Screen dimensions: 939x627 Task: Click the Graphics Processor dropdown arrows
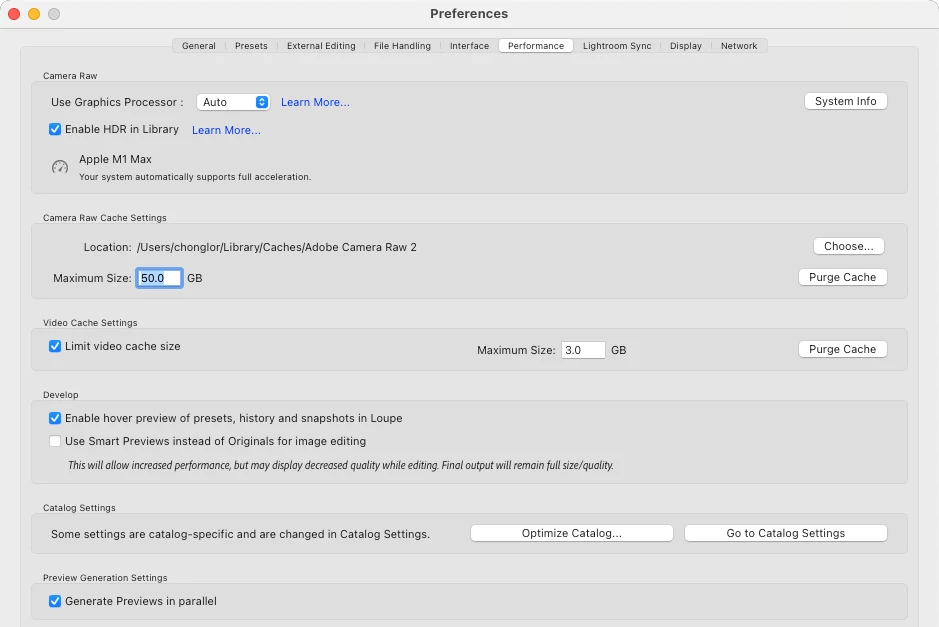262,102
